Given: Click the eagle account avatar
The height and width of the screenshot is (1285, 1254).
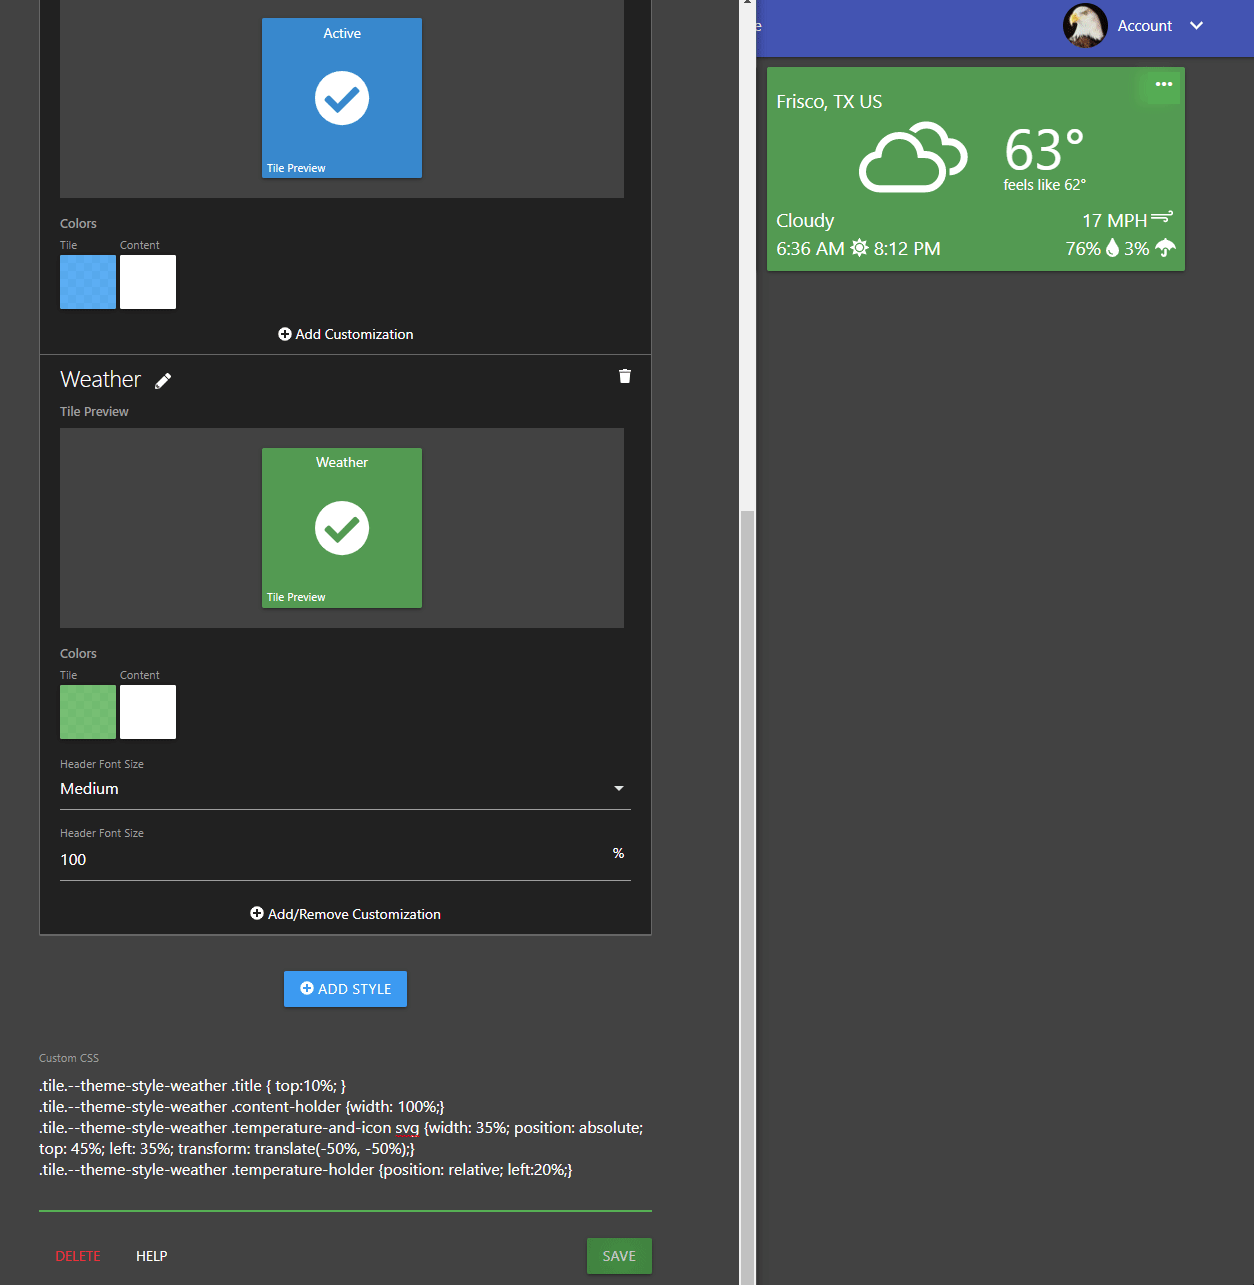Looking at the screenshot, I should click(1085, 26).
